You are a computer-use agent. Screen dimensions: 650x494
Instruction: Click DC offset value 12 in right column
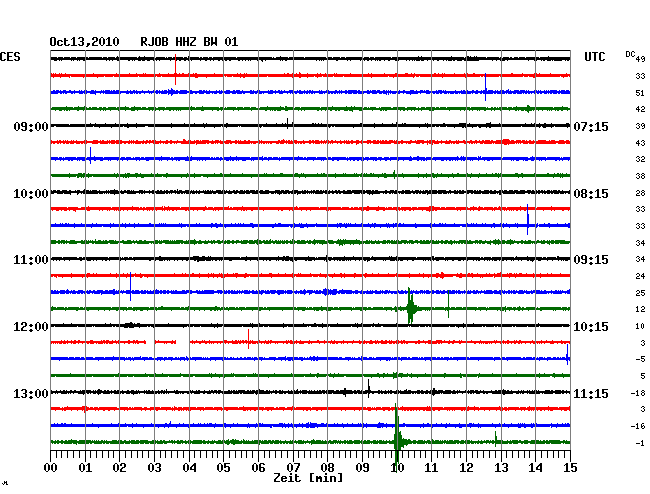(640, 309)
